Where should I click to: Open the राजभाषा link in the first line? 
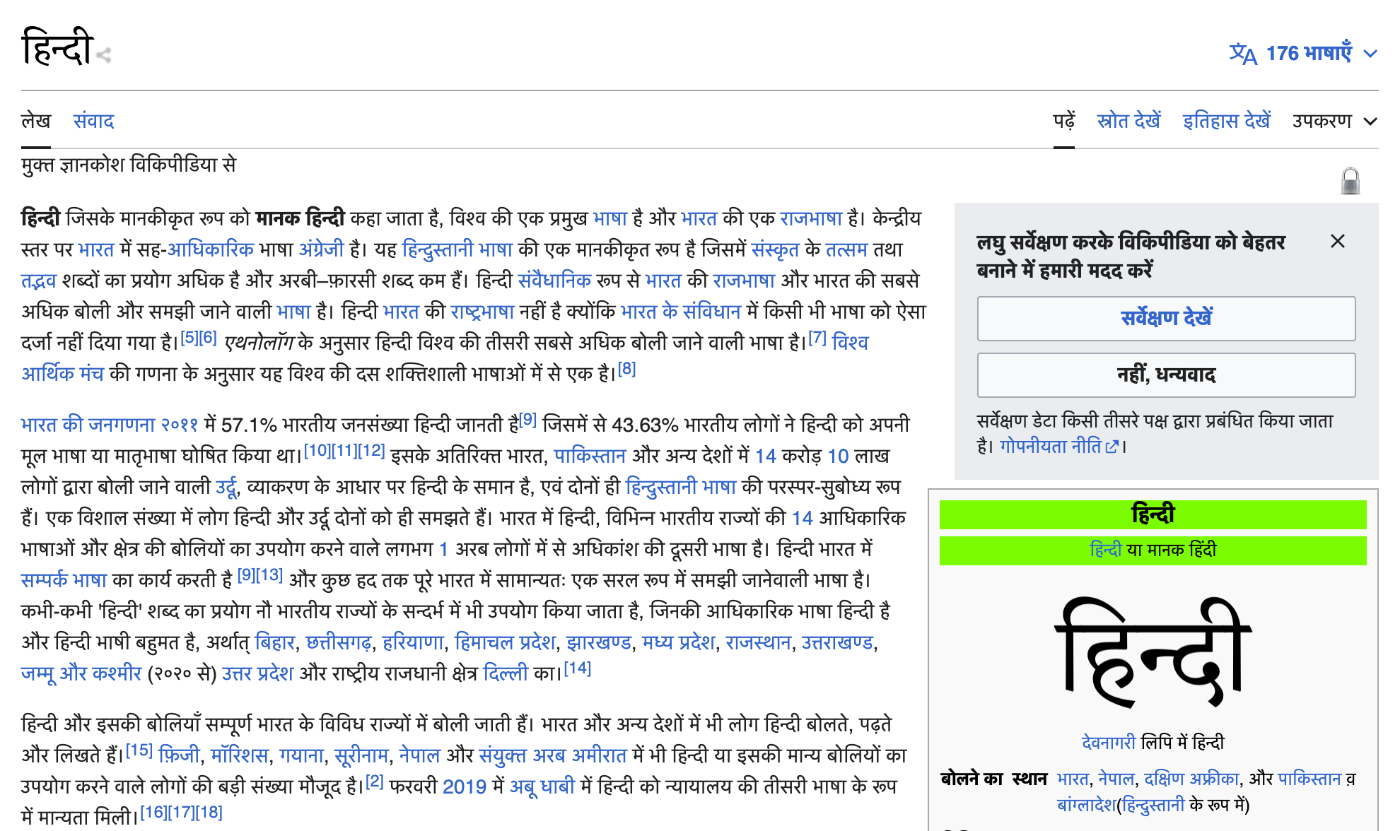point(811,218)
